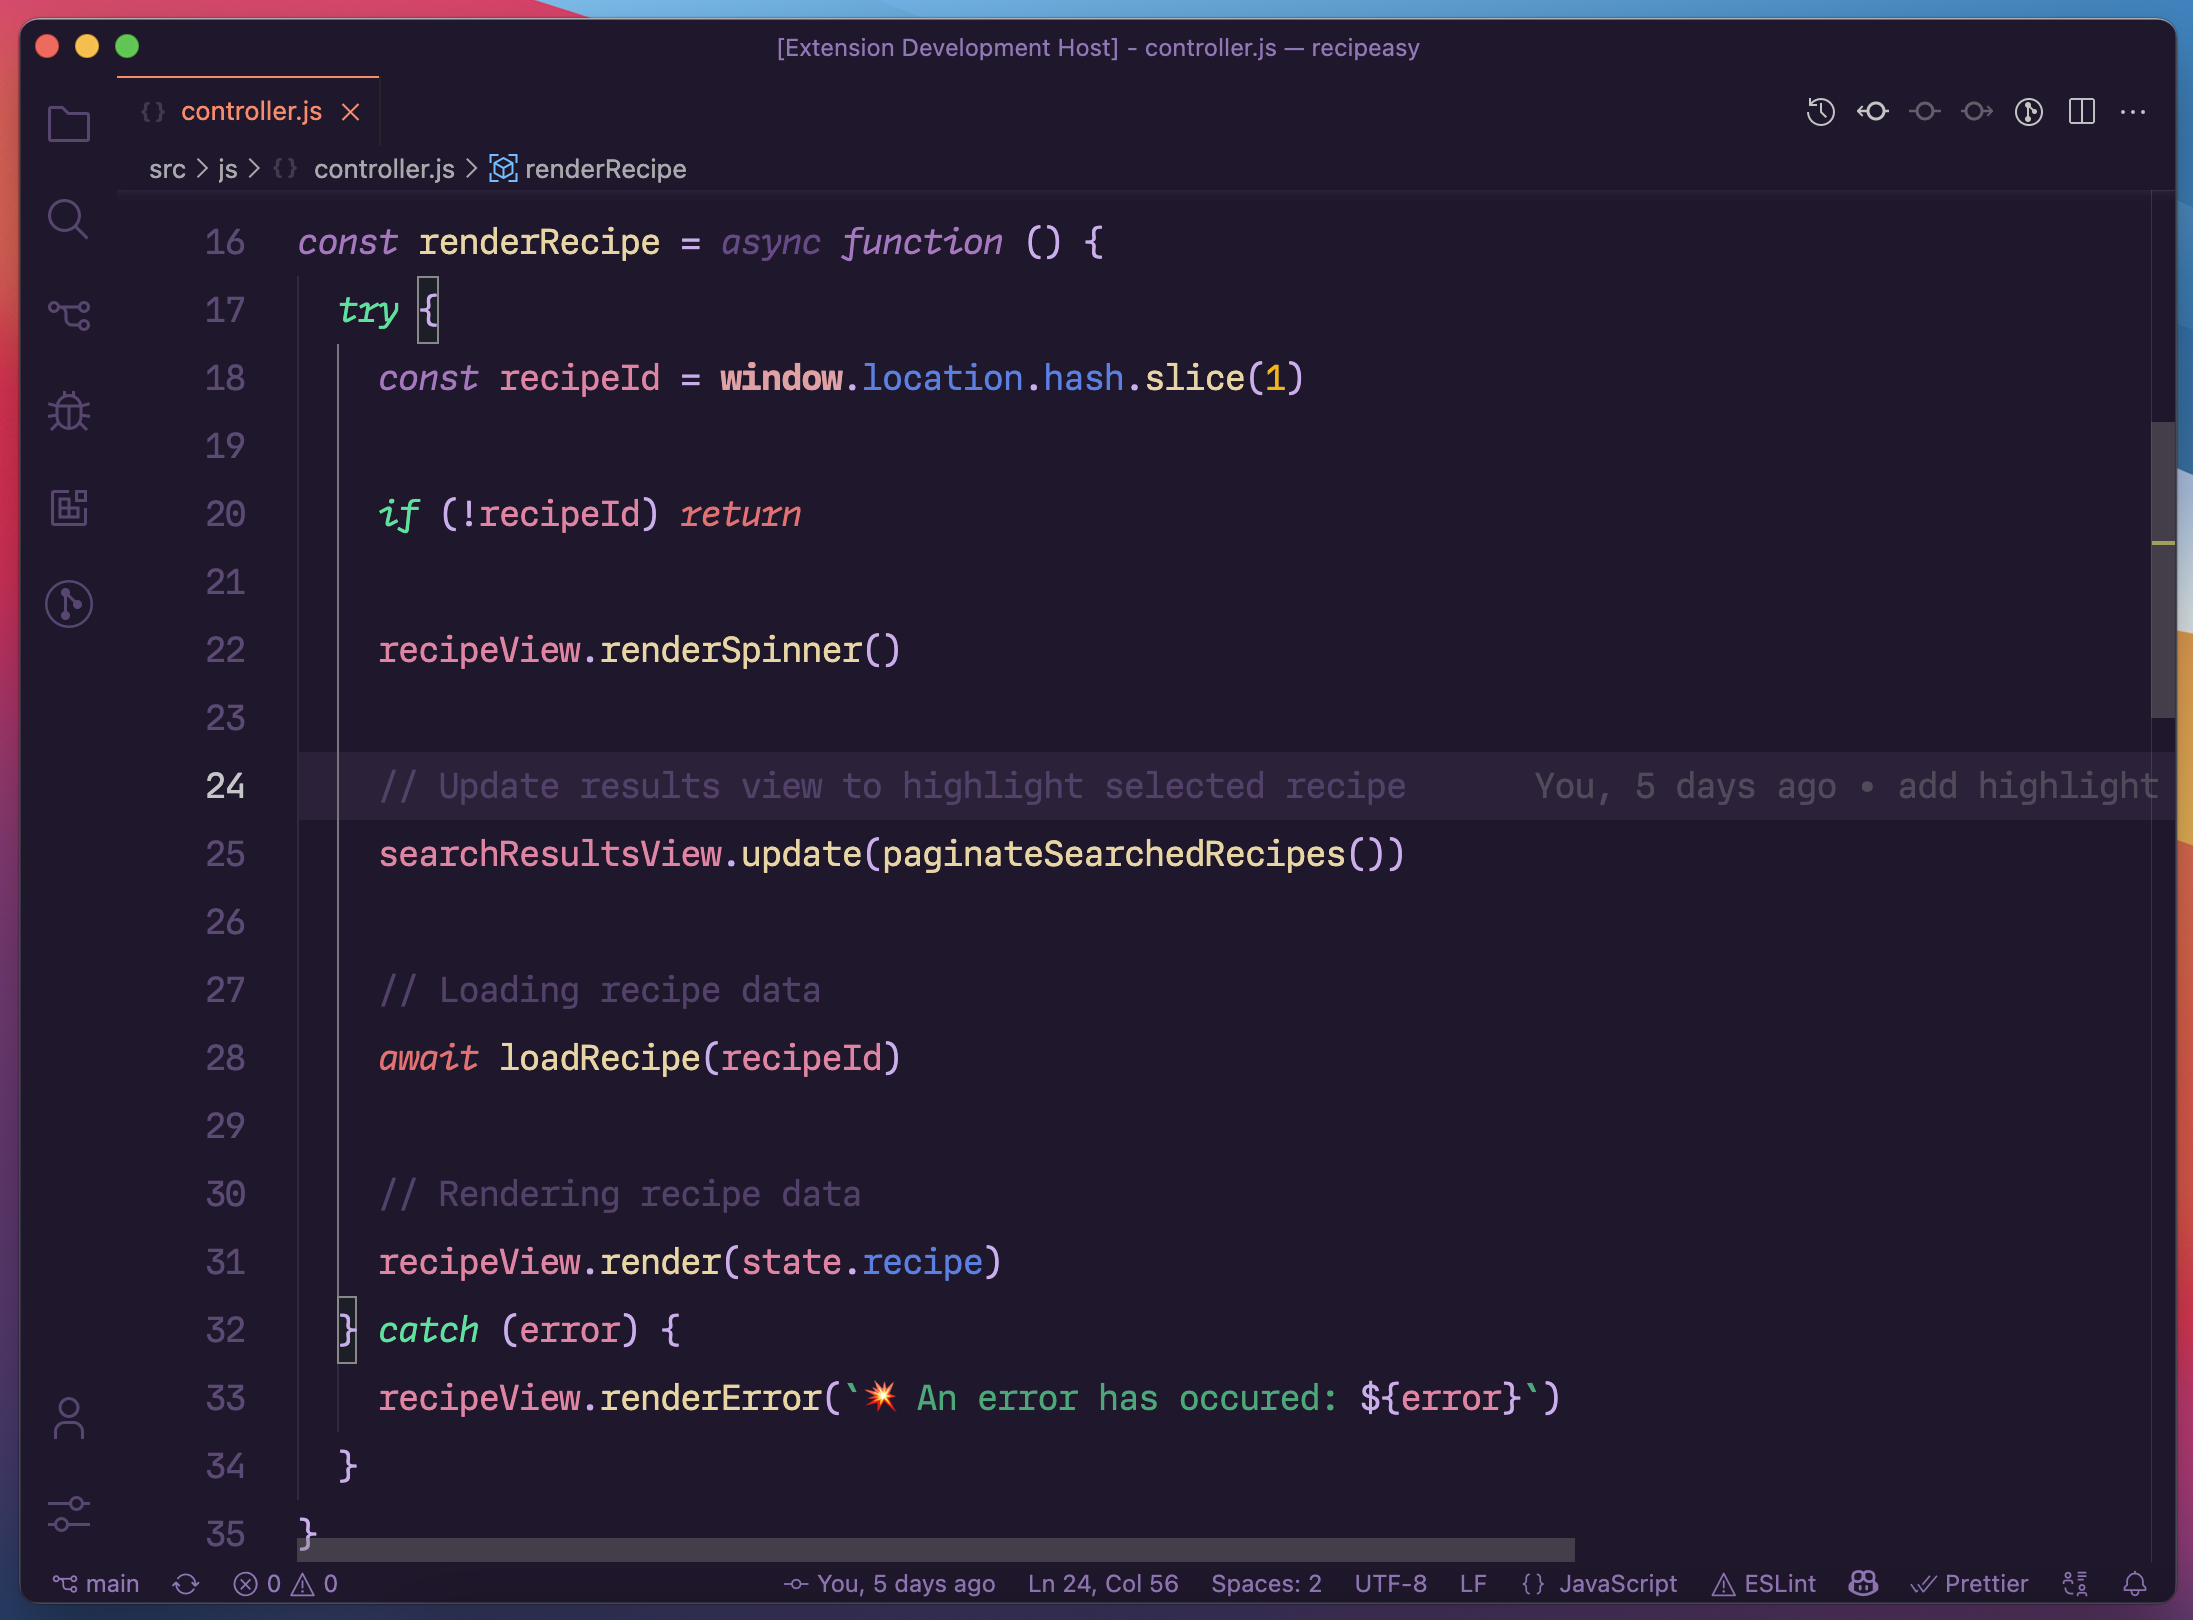The width and height of the screenshot is (2193, 1620).
Task: Select the controller.js editor tab
Action: coord(250,111)
